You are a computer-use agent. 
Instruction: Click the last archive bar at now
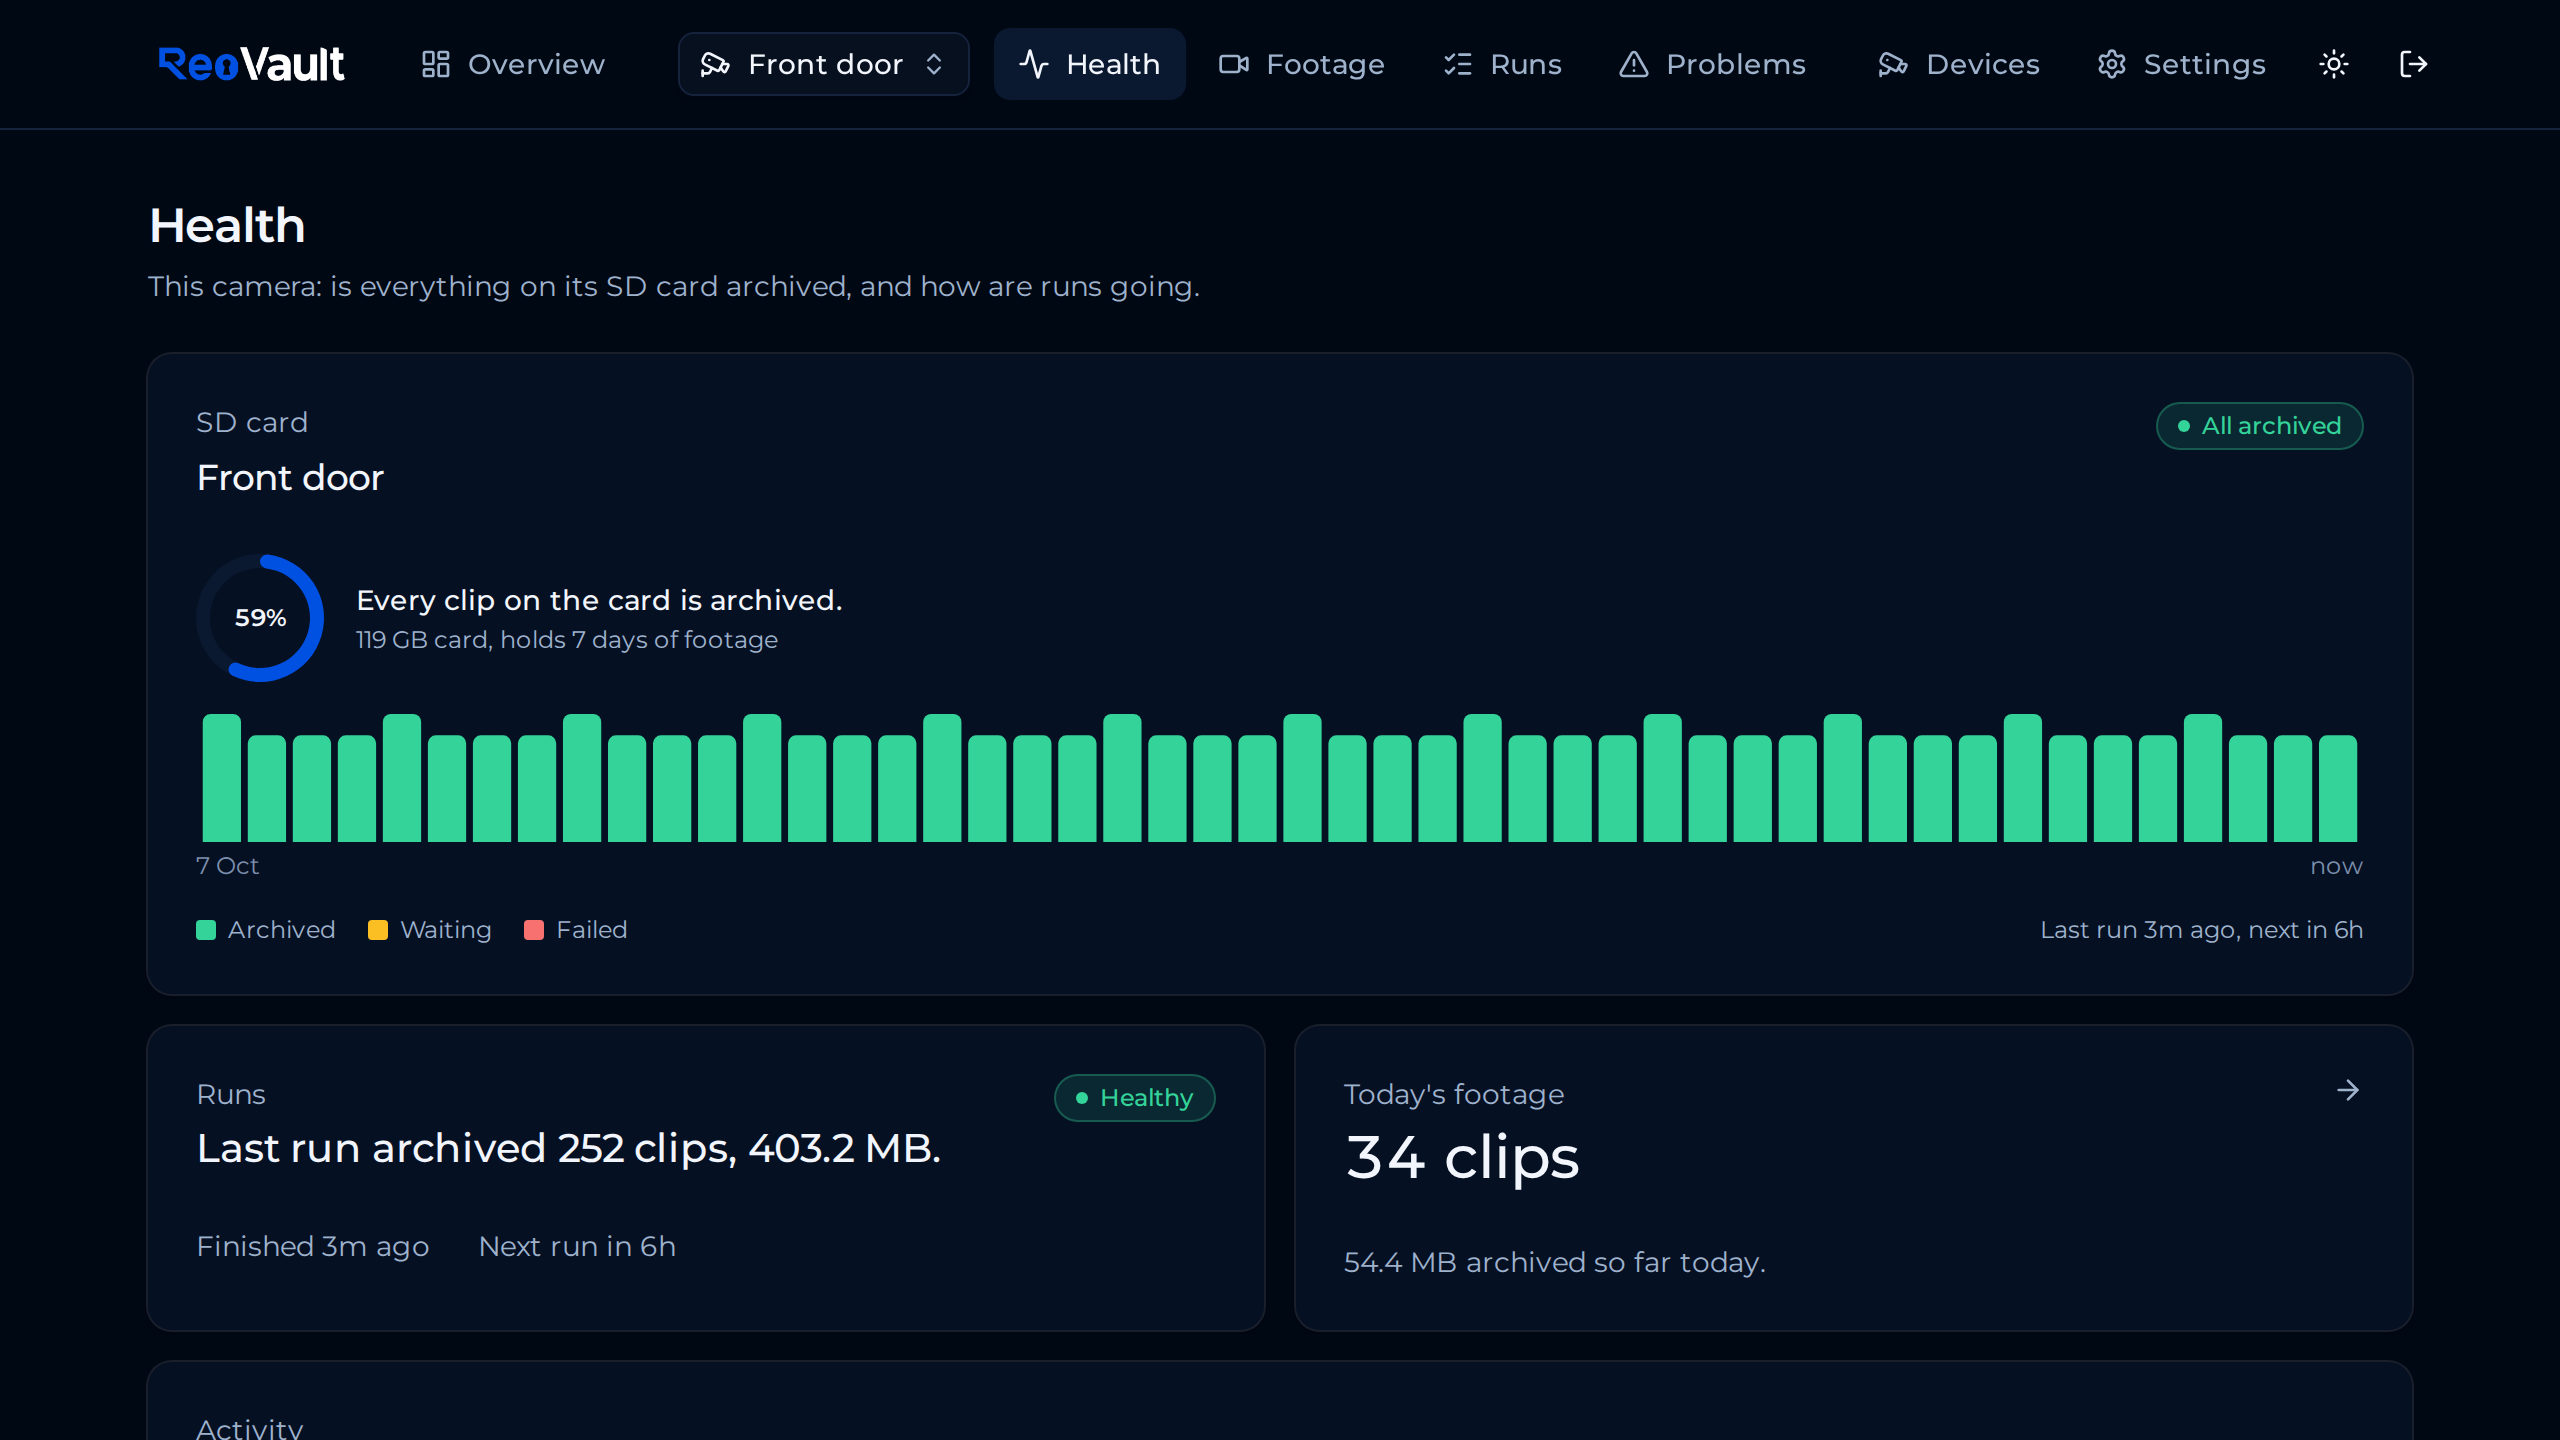pos(2338,789)
